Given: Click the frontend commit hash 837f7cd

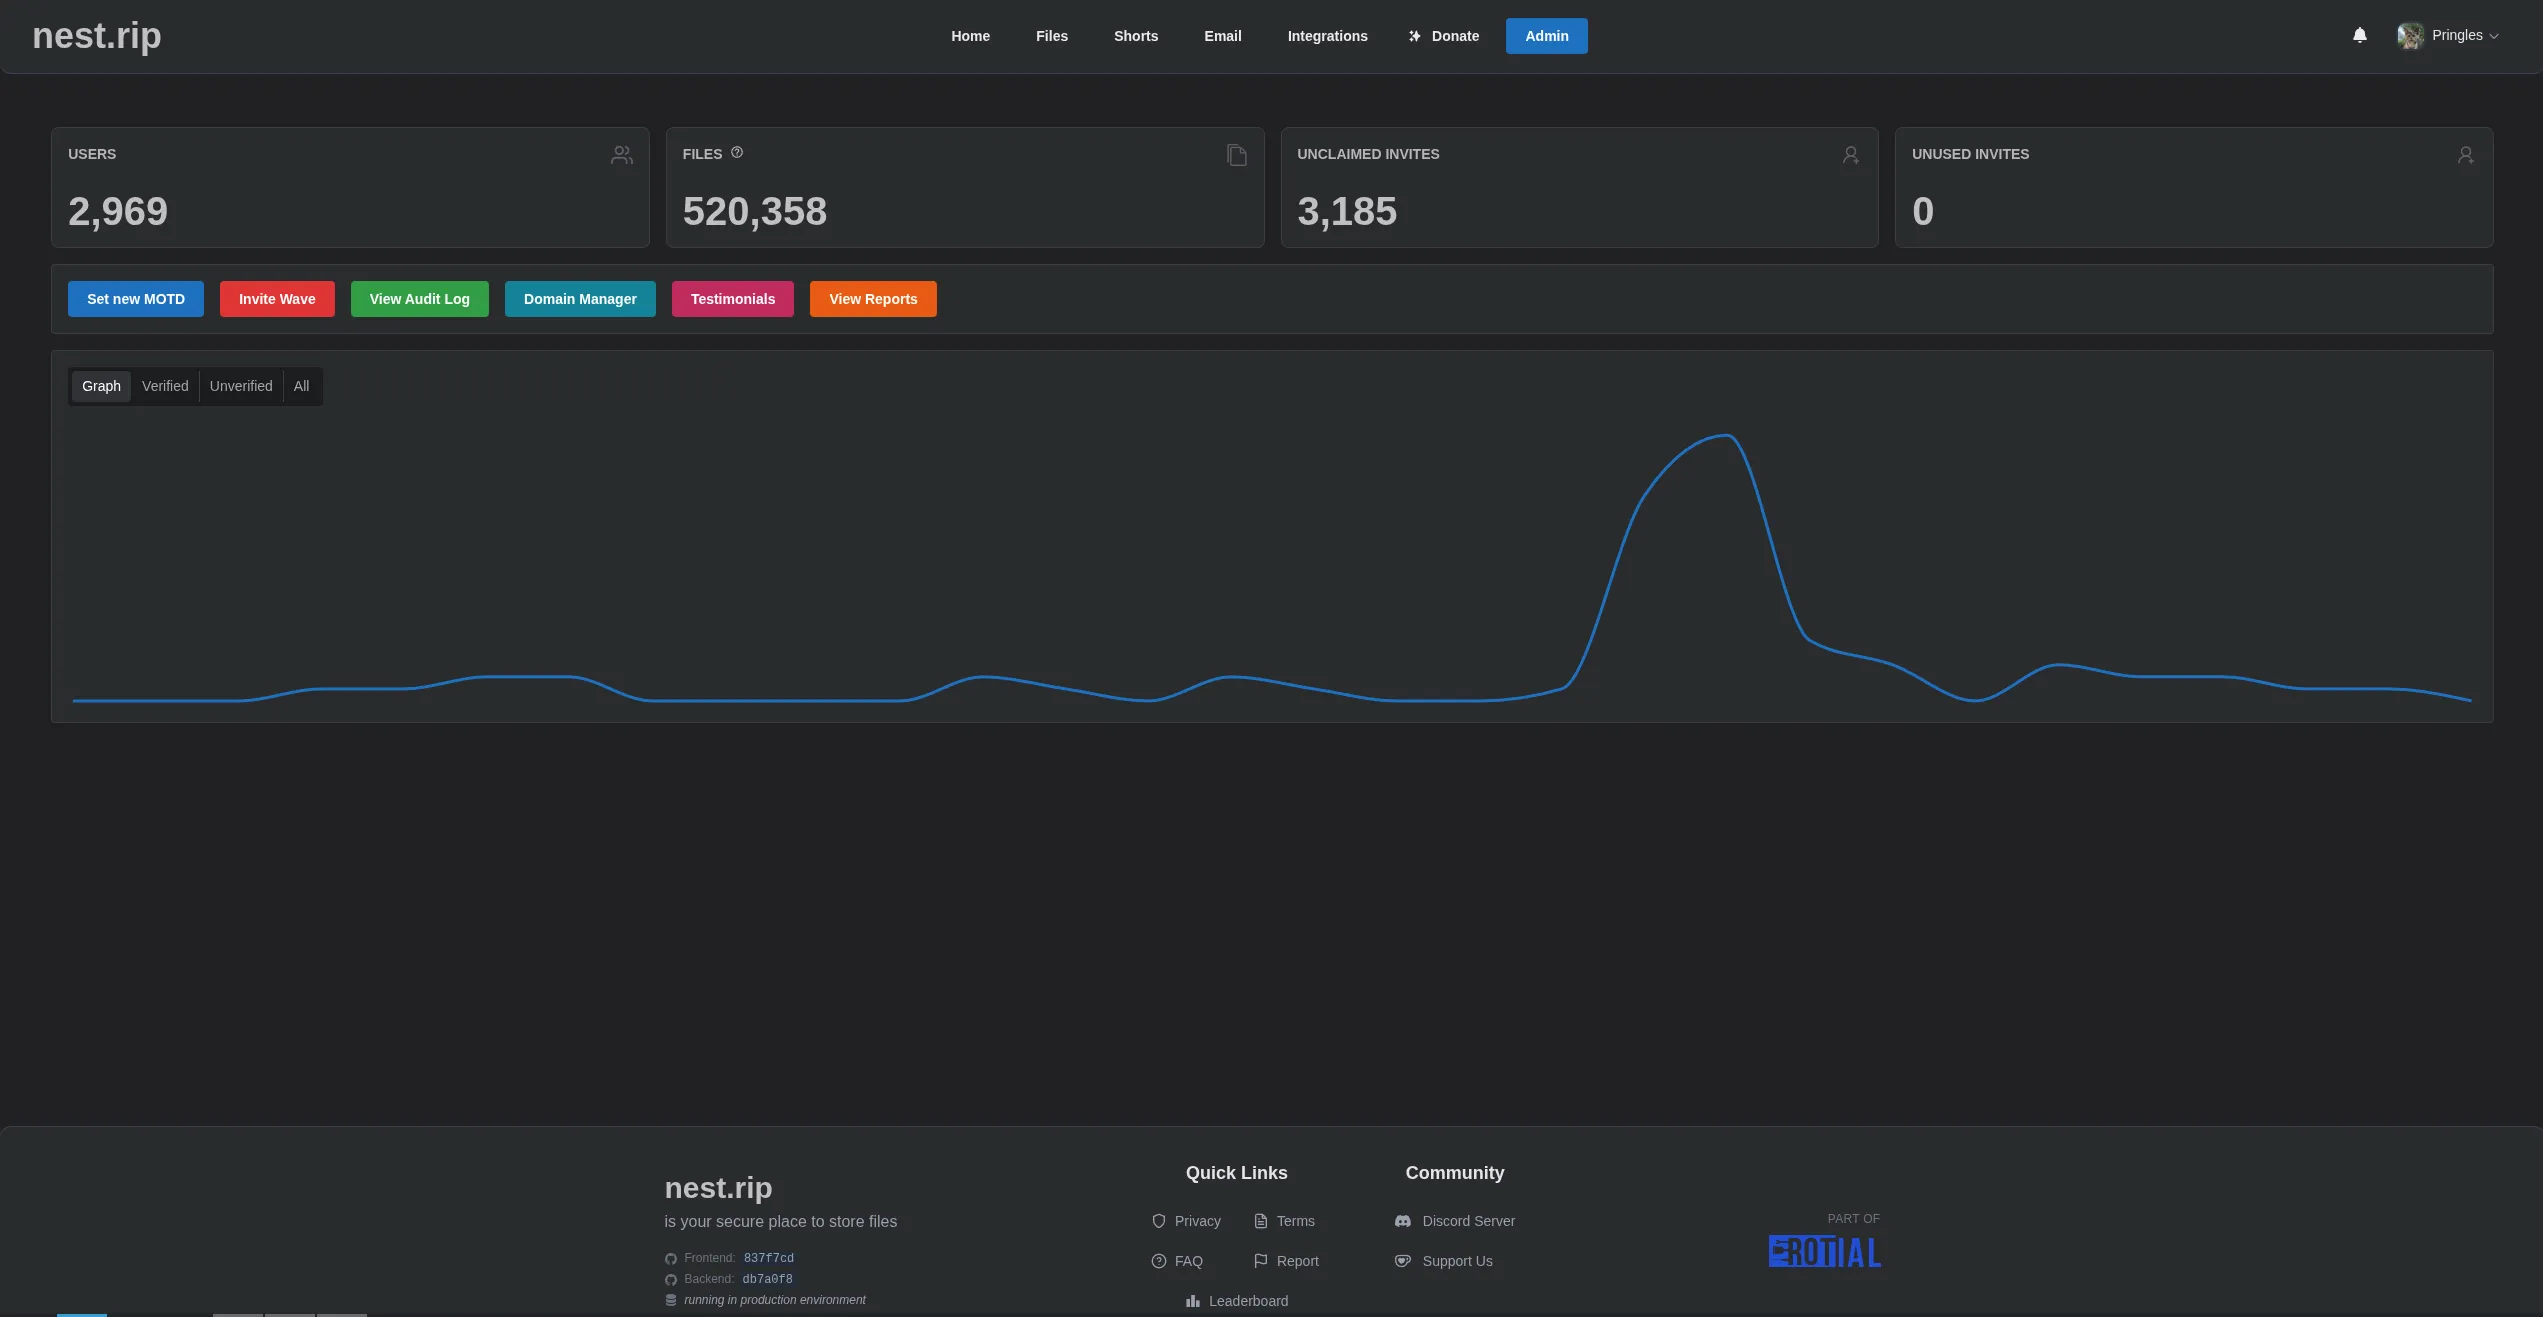Looking at the screenshot, I should (x=768, y=1258).
